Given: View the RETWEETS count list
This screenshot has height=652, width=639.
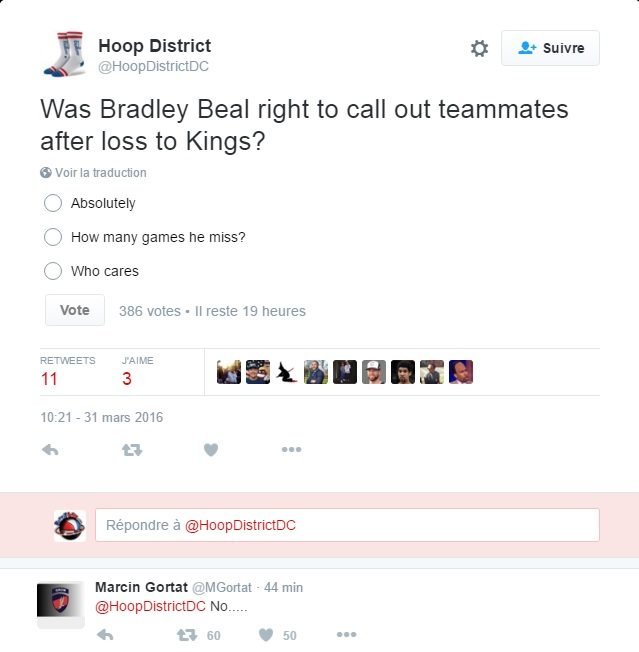Looking at the screenshot, I should (67, 372).
